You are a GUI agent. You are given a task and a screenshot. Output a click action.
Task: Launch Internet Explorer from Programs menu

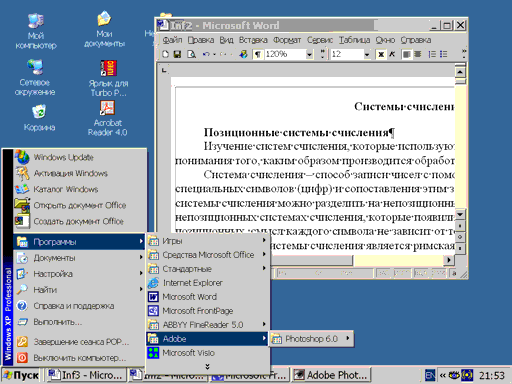[x=207, y=283]
